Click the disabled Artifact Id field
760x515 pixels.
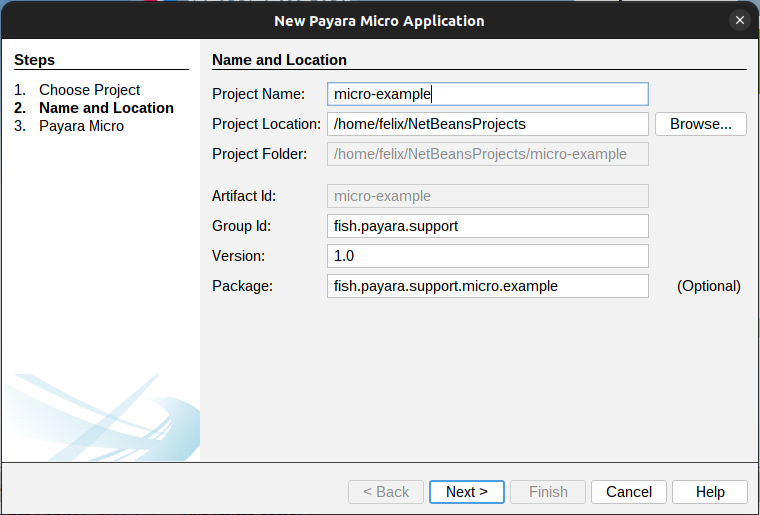point(487,196)
